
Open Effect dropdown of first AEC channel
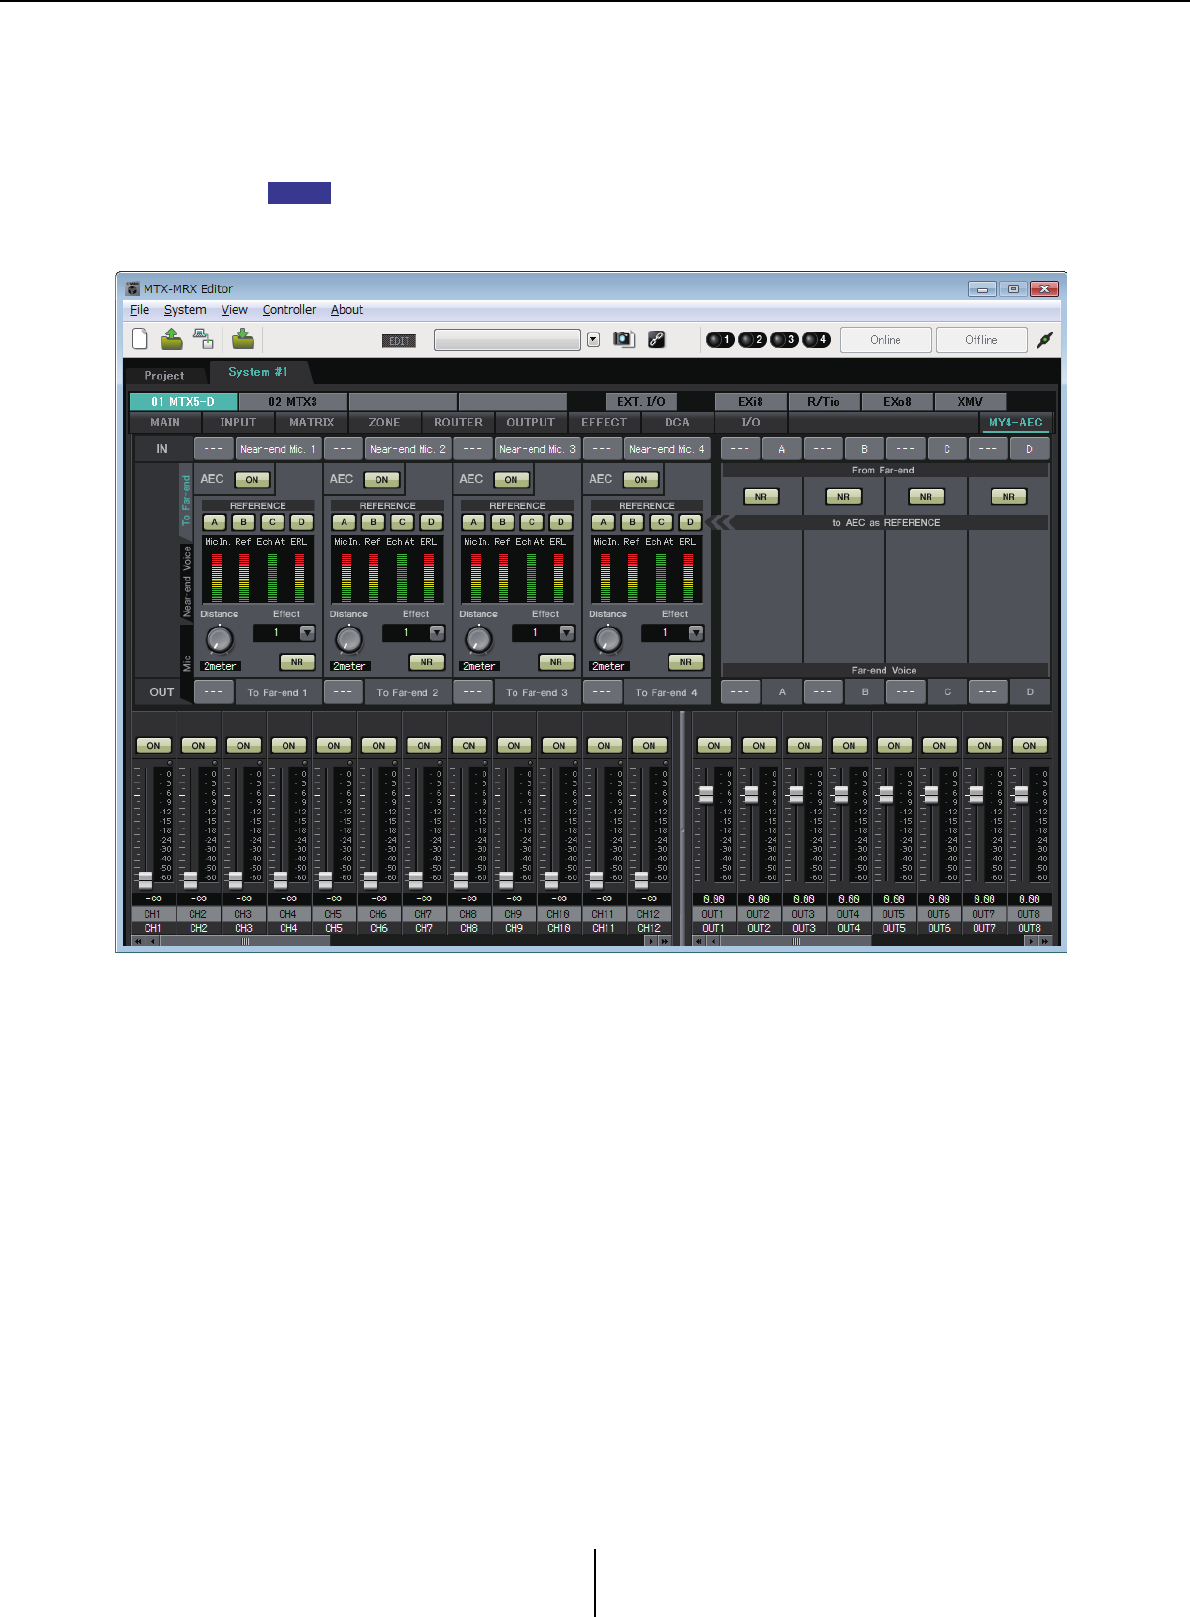point(307,633)
